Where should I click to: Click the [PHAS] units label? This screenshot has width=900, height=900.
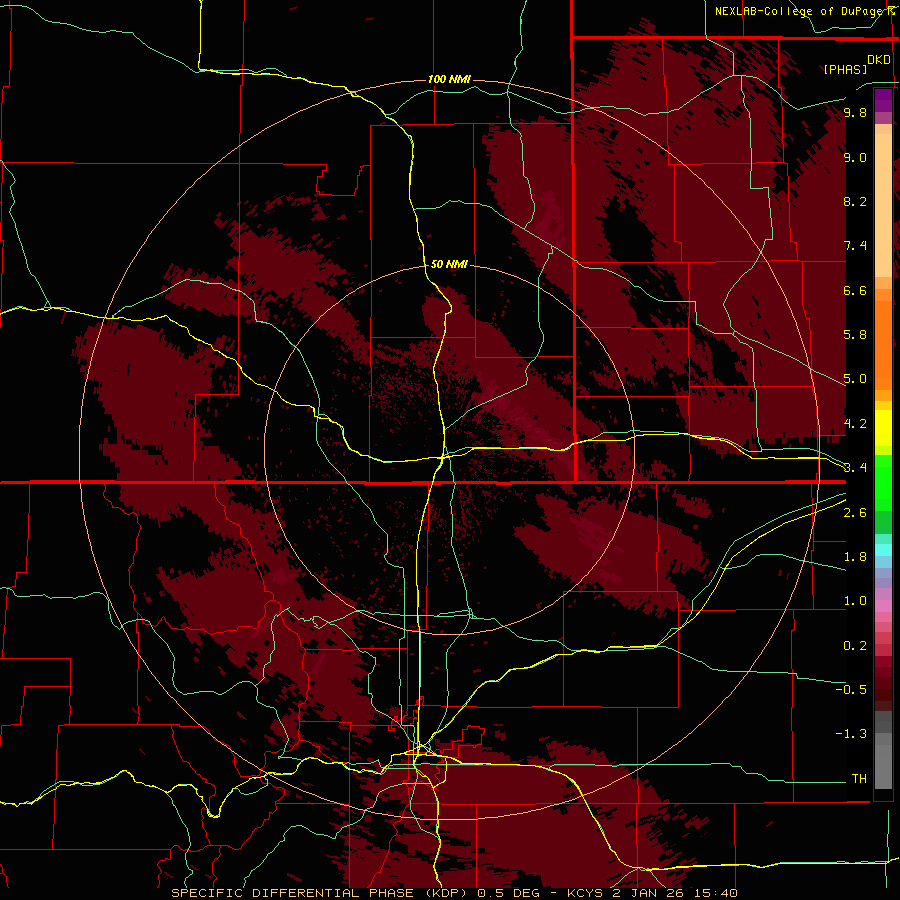click(845, 69)
